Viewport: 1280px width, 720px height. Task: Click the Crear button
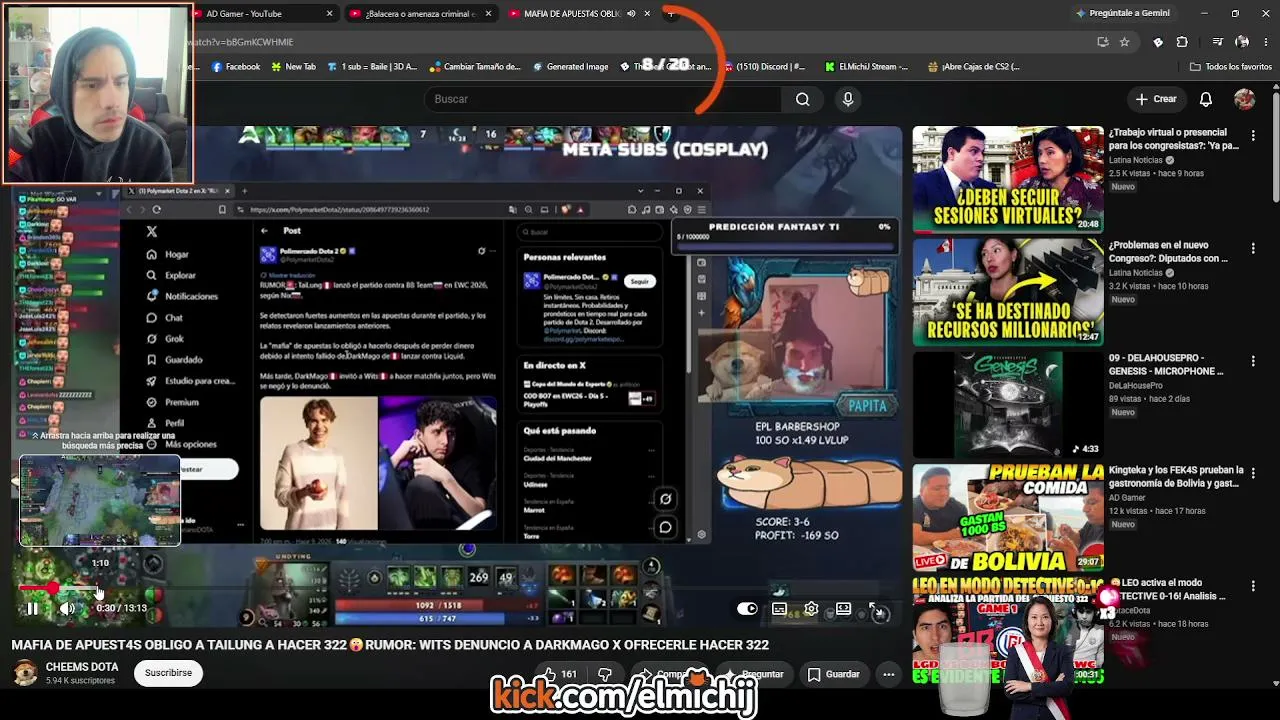point(1156,99)
